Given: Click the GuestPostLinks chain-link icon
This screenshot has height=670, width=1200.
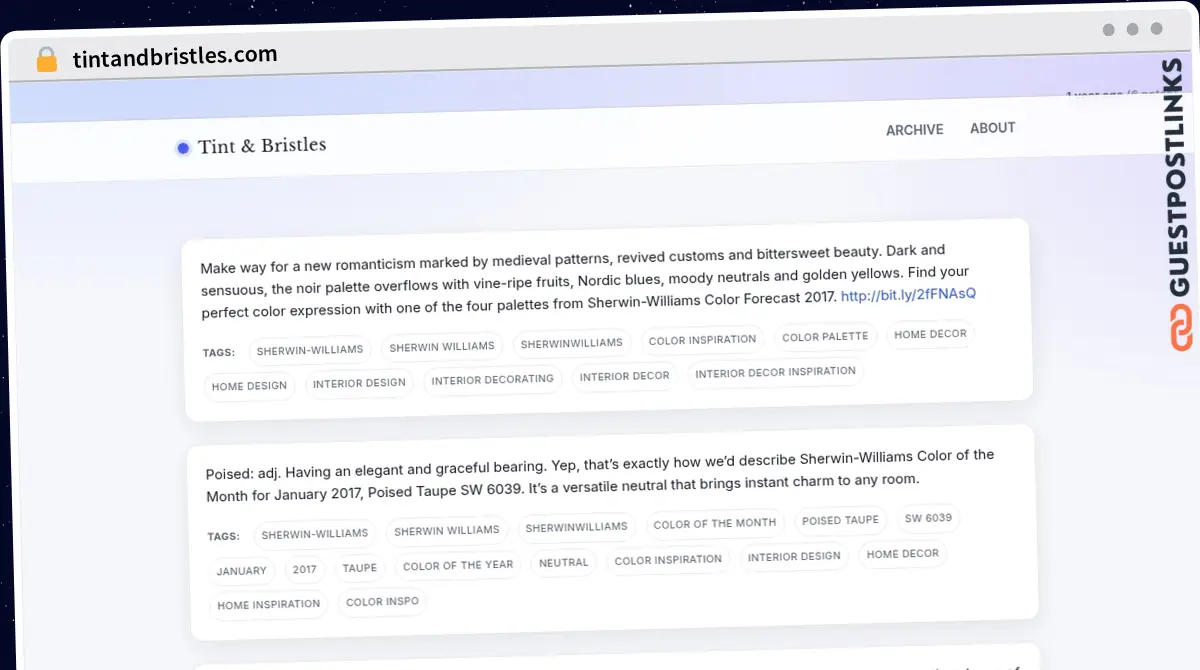Looking at the screenshot, I should (1181, 329).
